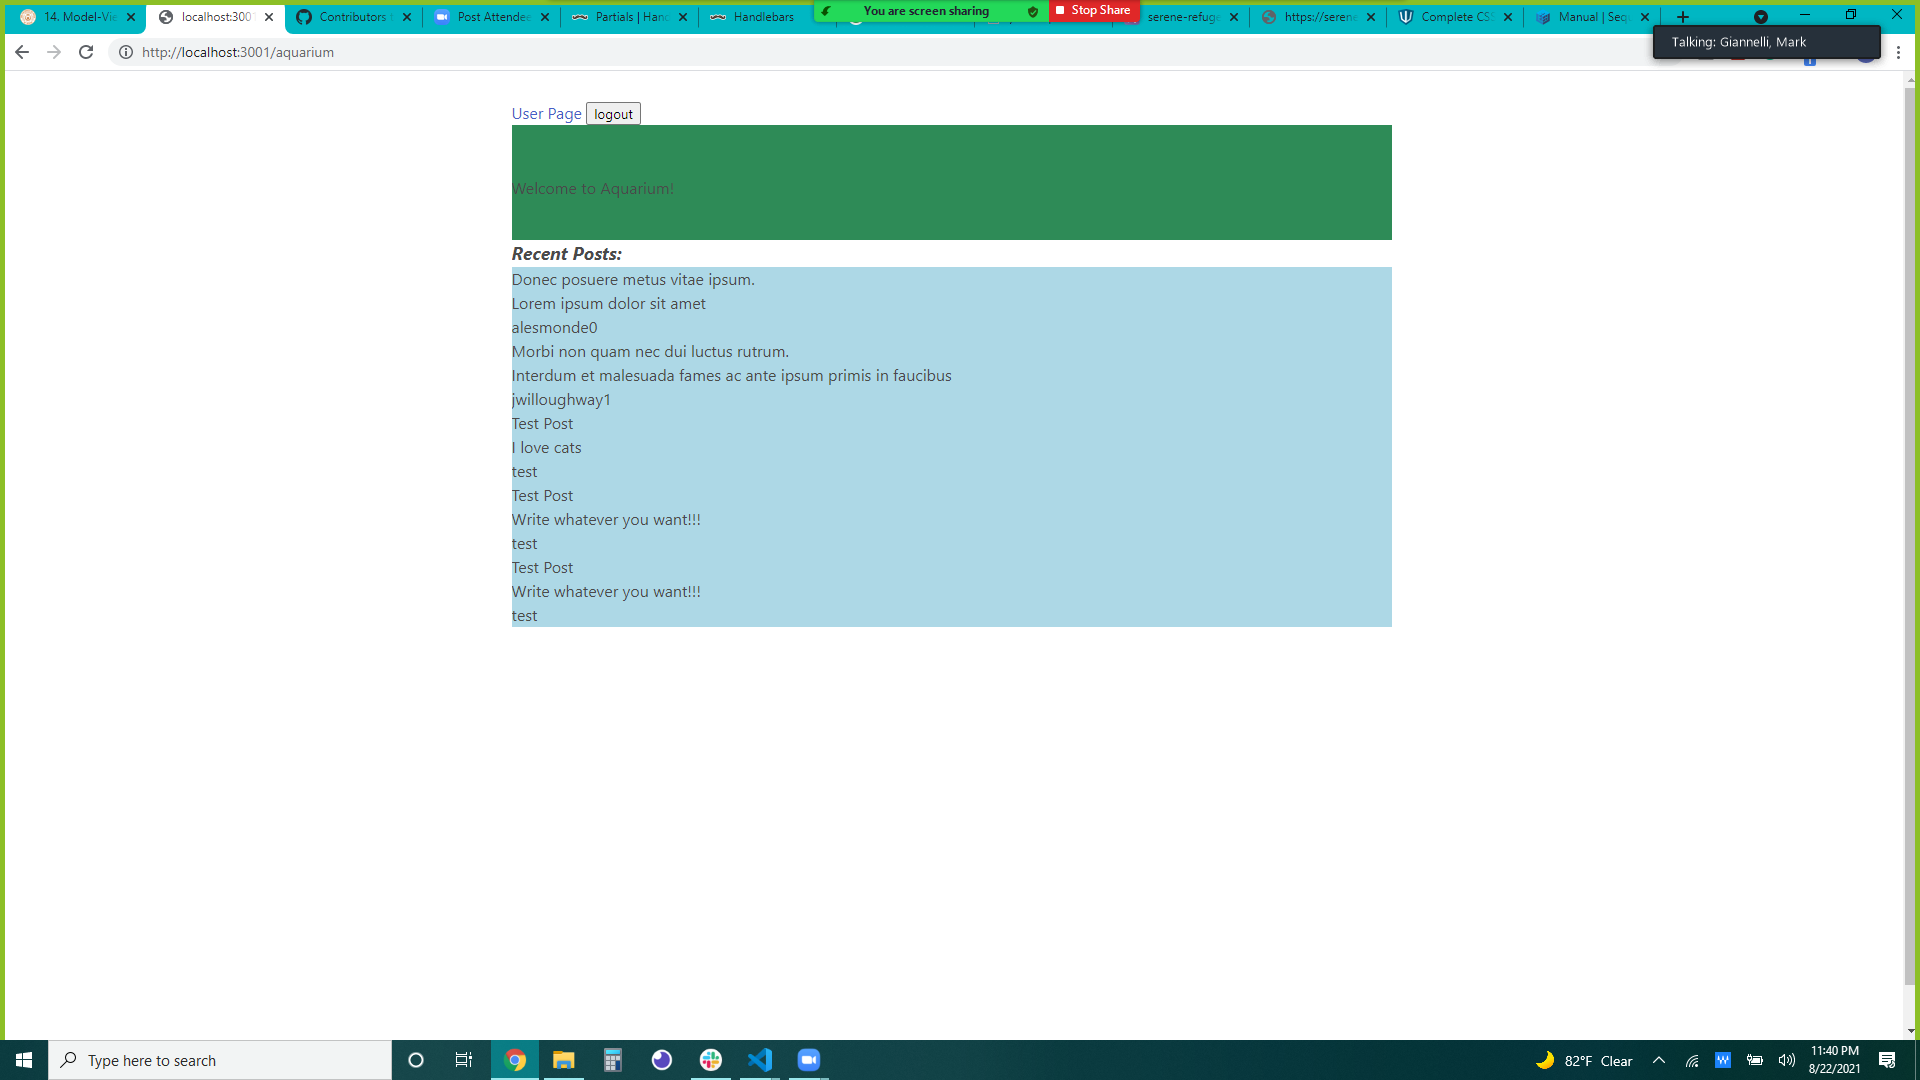Click the logout button
This screenshot has width=1920, height=1080.
click(x=613, y=114)
